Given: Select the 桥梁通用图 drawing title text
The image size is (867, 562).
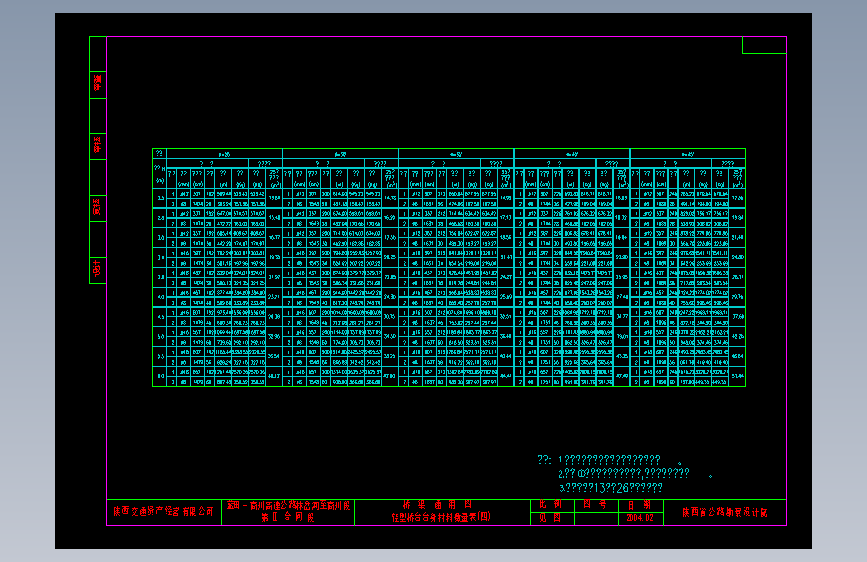Looking at the screenshot, I should point(437,504).
